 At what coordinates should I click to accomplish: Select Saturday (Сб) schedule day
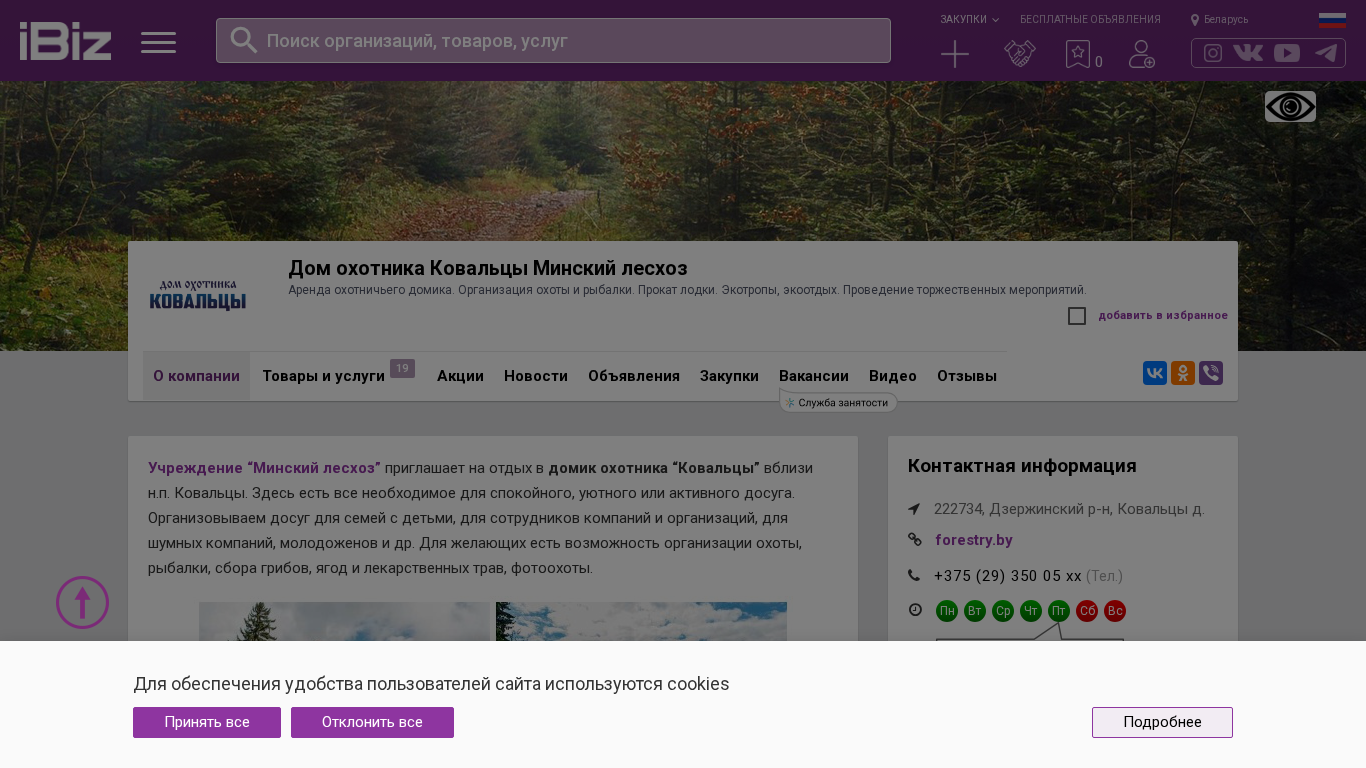click(1087, 611)
